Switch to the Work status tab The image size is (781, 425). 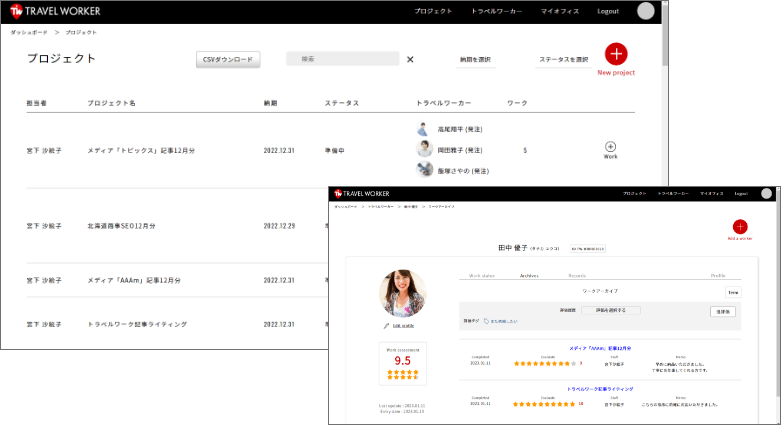[x=482, y=275]
